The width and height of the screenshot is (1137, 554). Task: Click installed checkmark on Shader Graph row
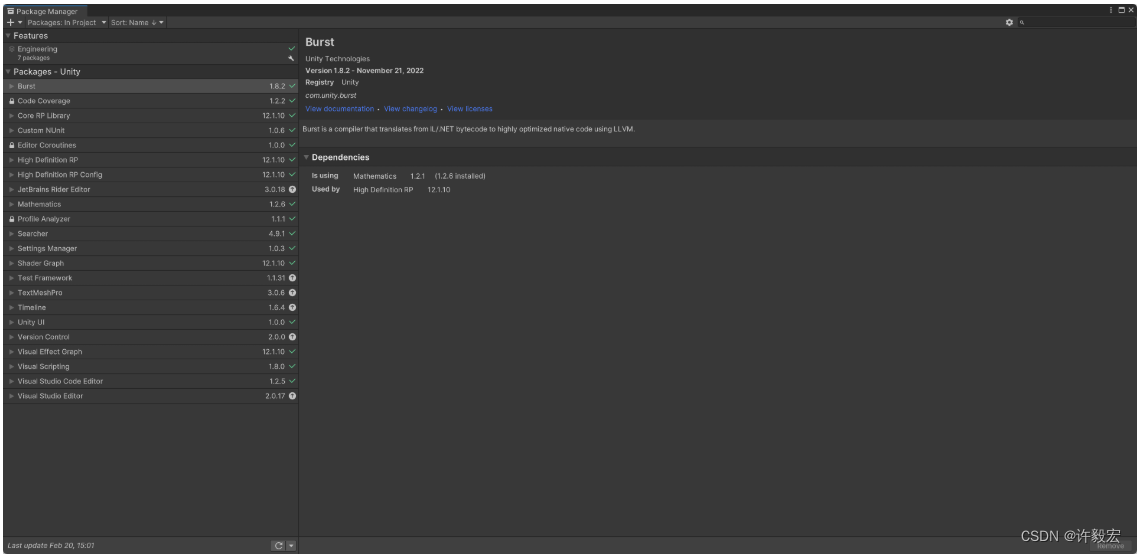tap(292, 263)
